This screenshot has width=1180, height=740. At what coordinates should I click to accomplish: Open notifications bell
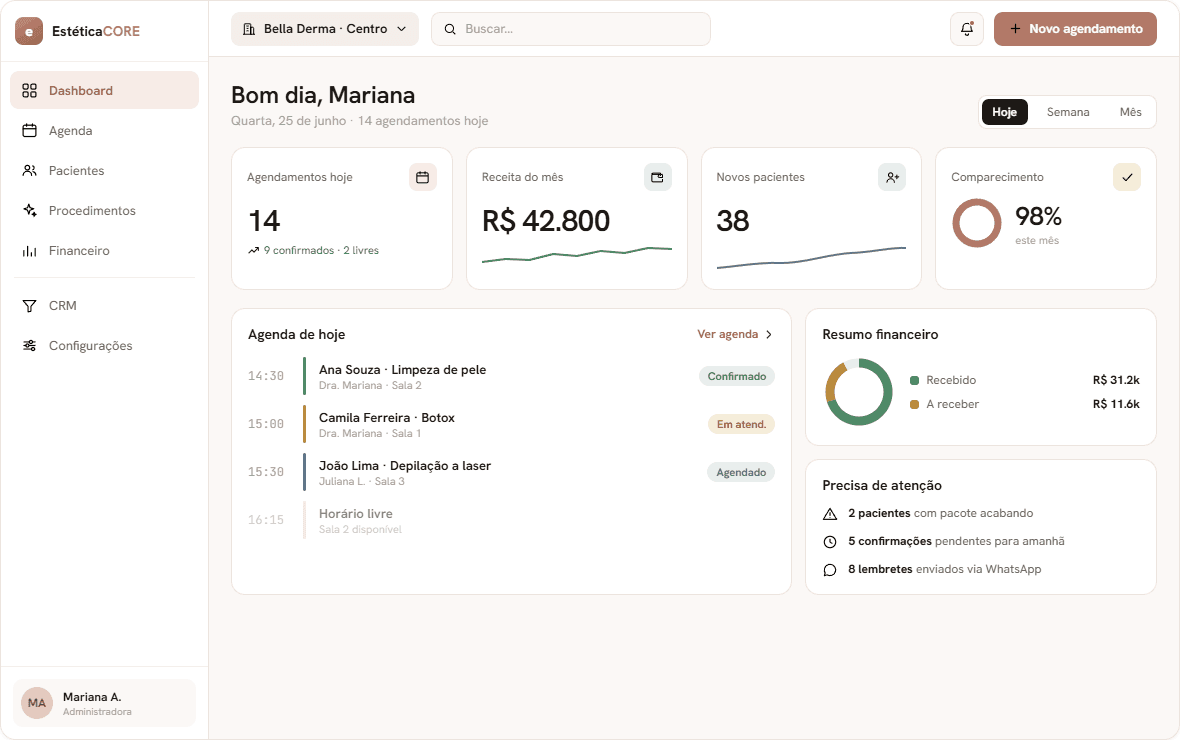click(x=966, y=29)
